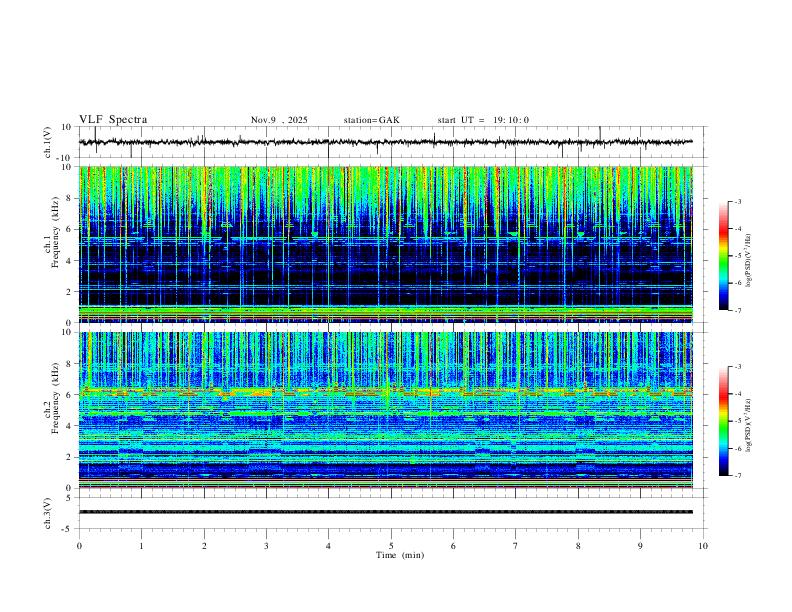The height and width of the screenshot is (612, 792).
Task: Click the '-3' label on upper colorbar
Action: (737, 201)
